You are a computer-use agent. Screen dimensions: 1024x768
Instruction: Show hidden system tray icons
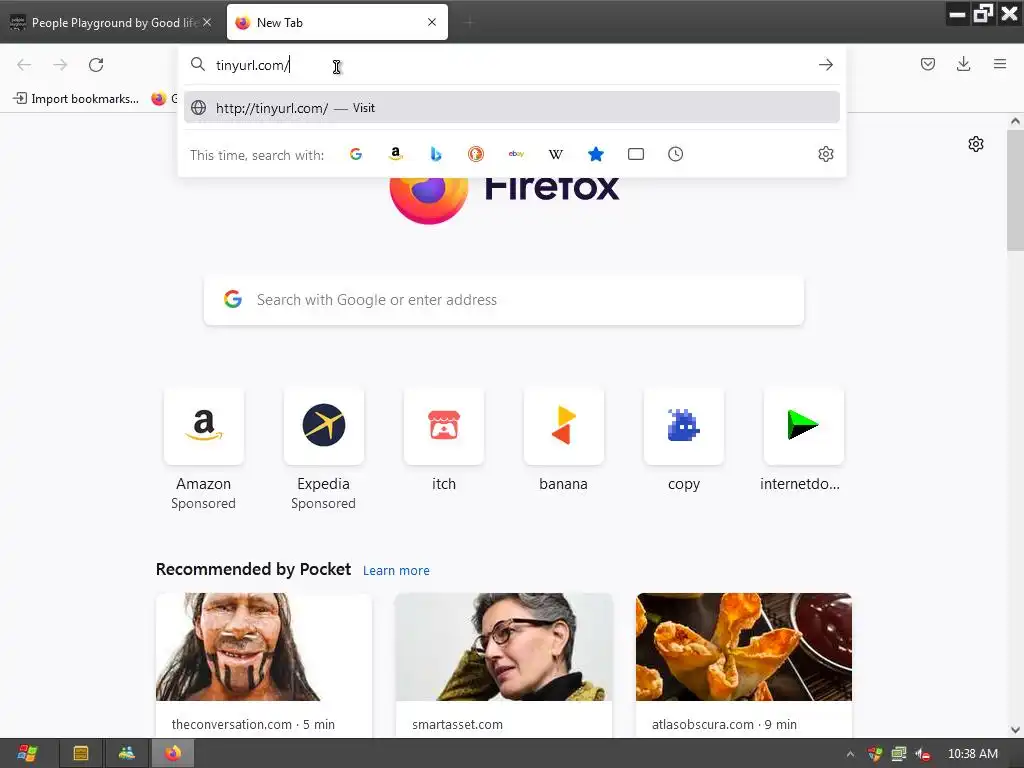(x=850, y=754)
